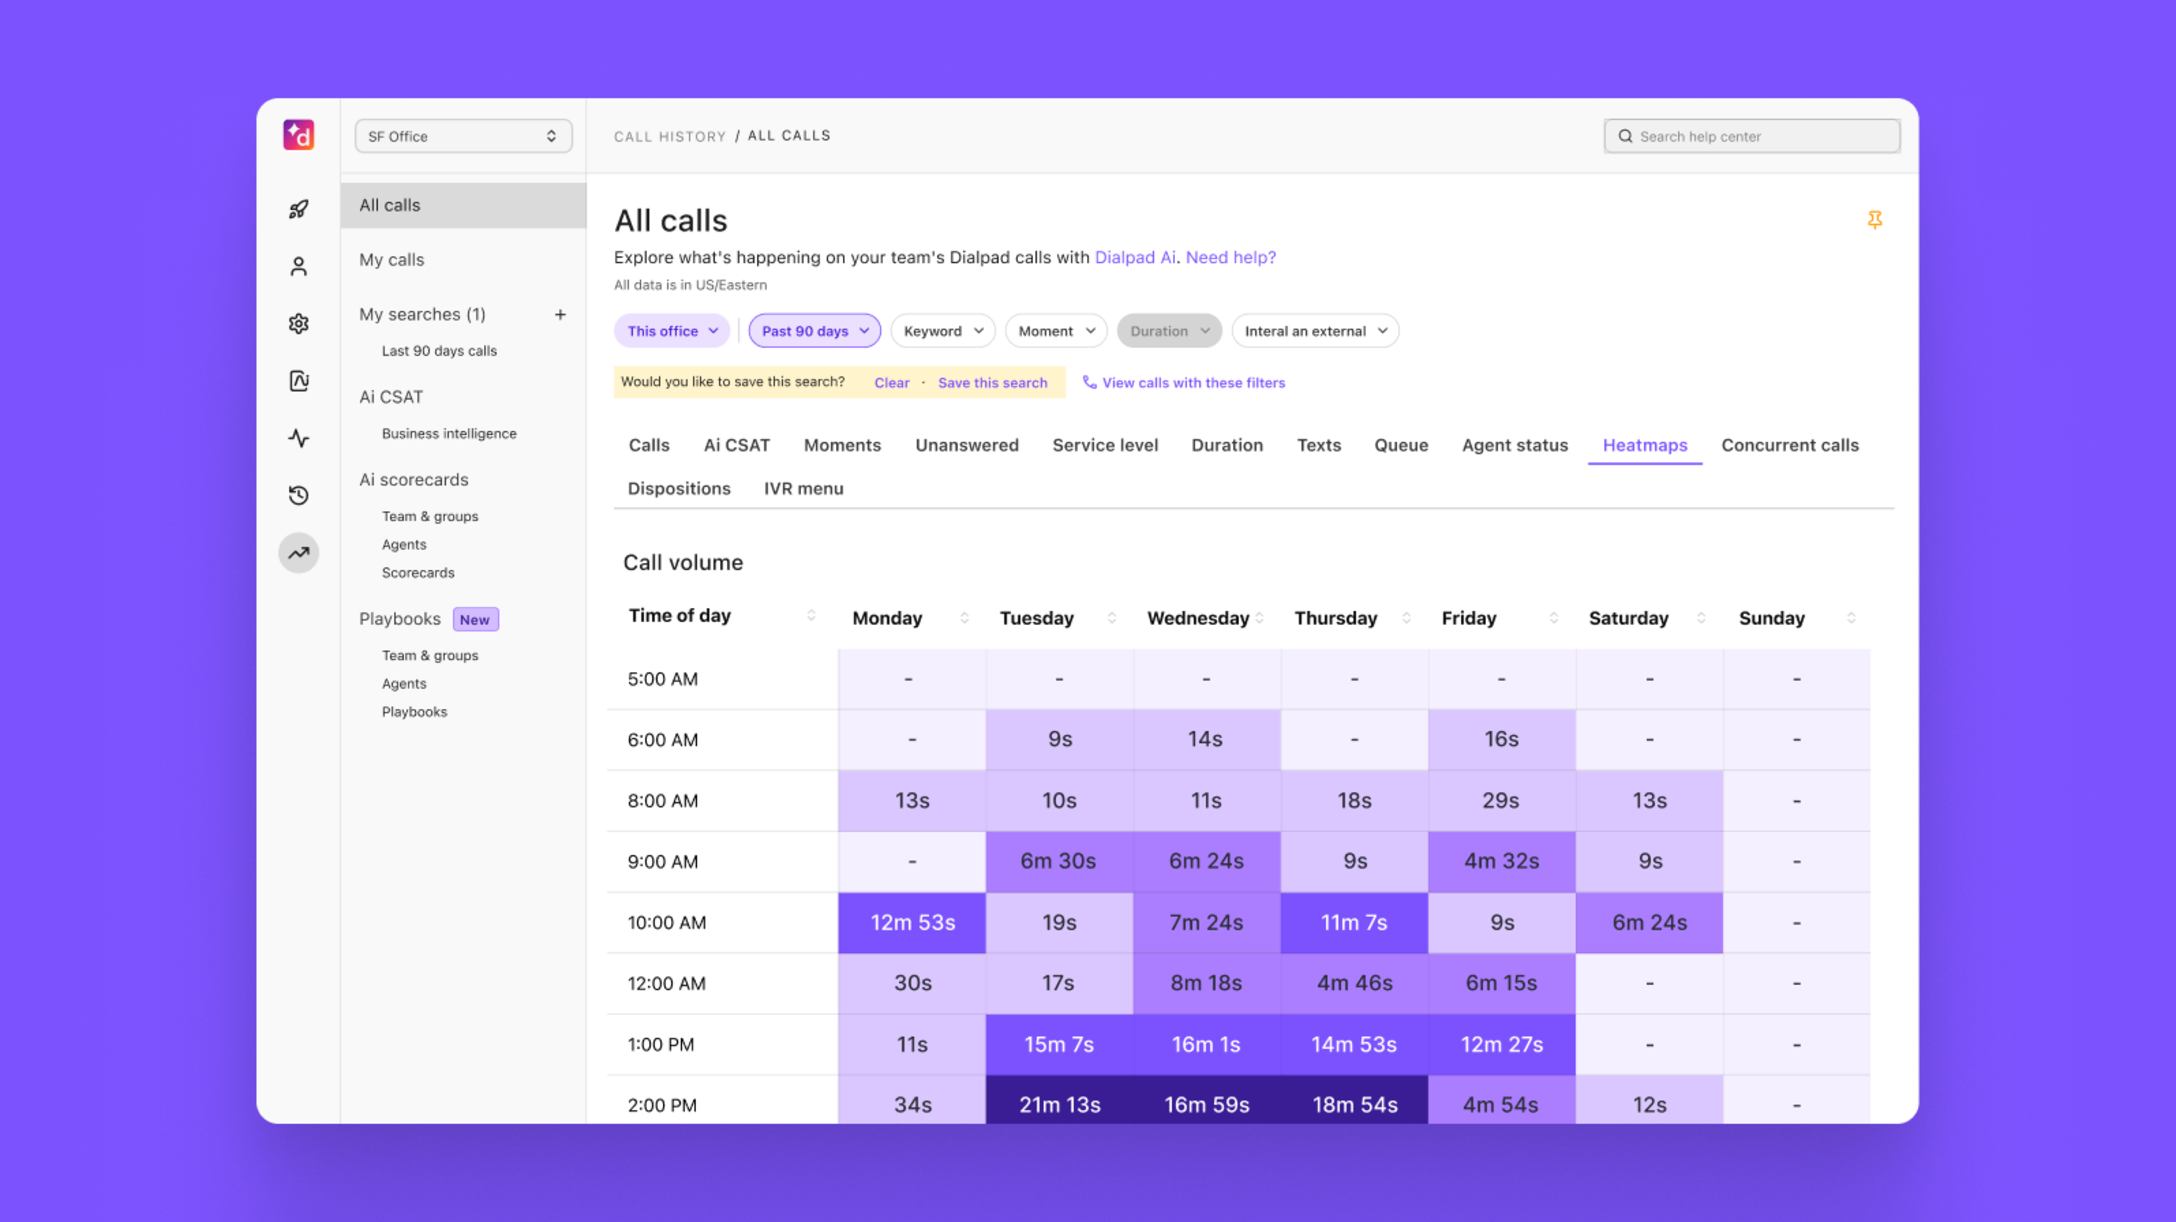The height and width of the screenshot is (1222, 2176).
Task: Toggle the 'Interal an external' filter
Action: pos(1314,330)
